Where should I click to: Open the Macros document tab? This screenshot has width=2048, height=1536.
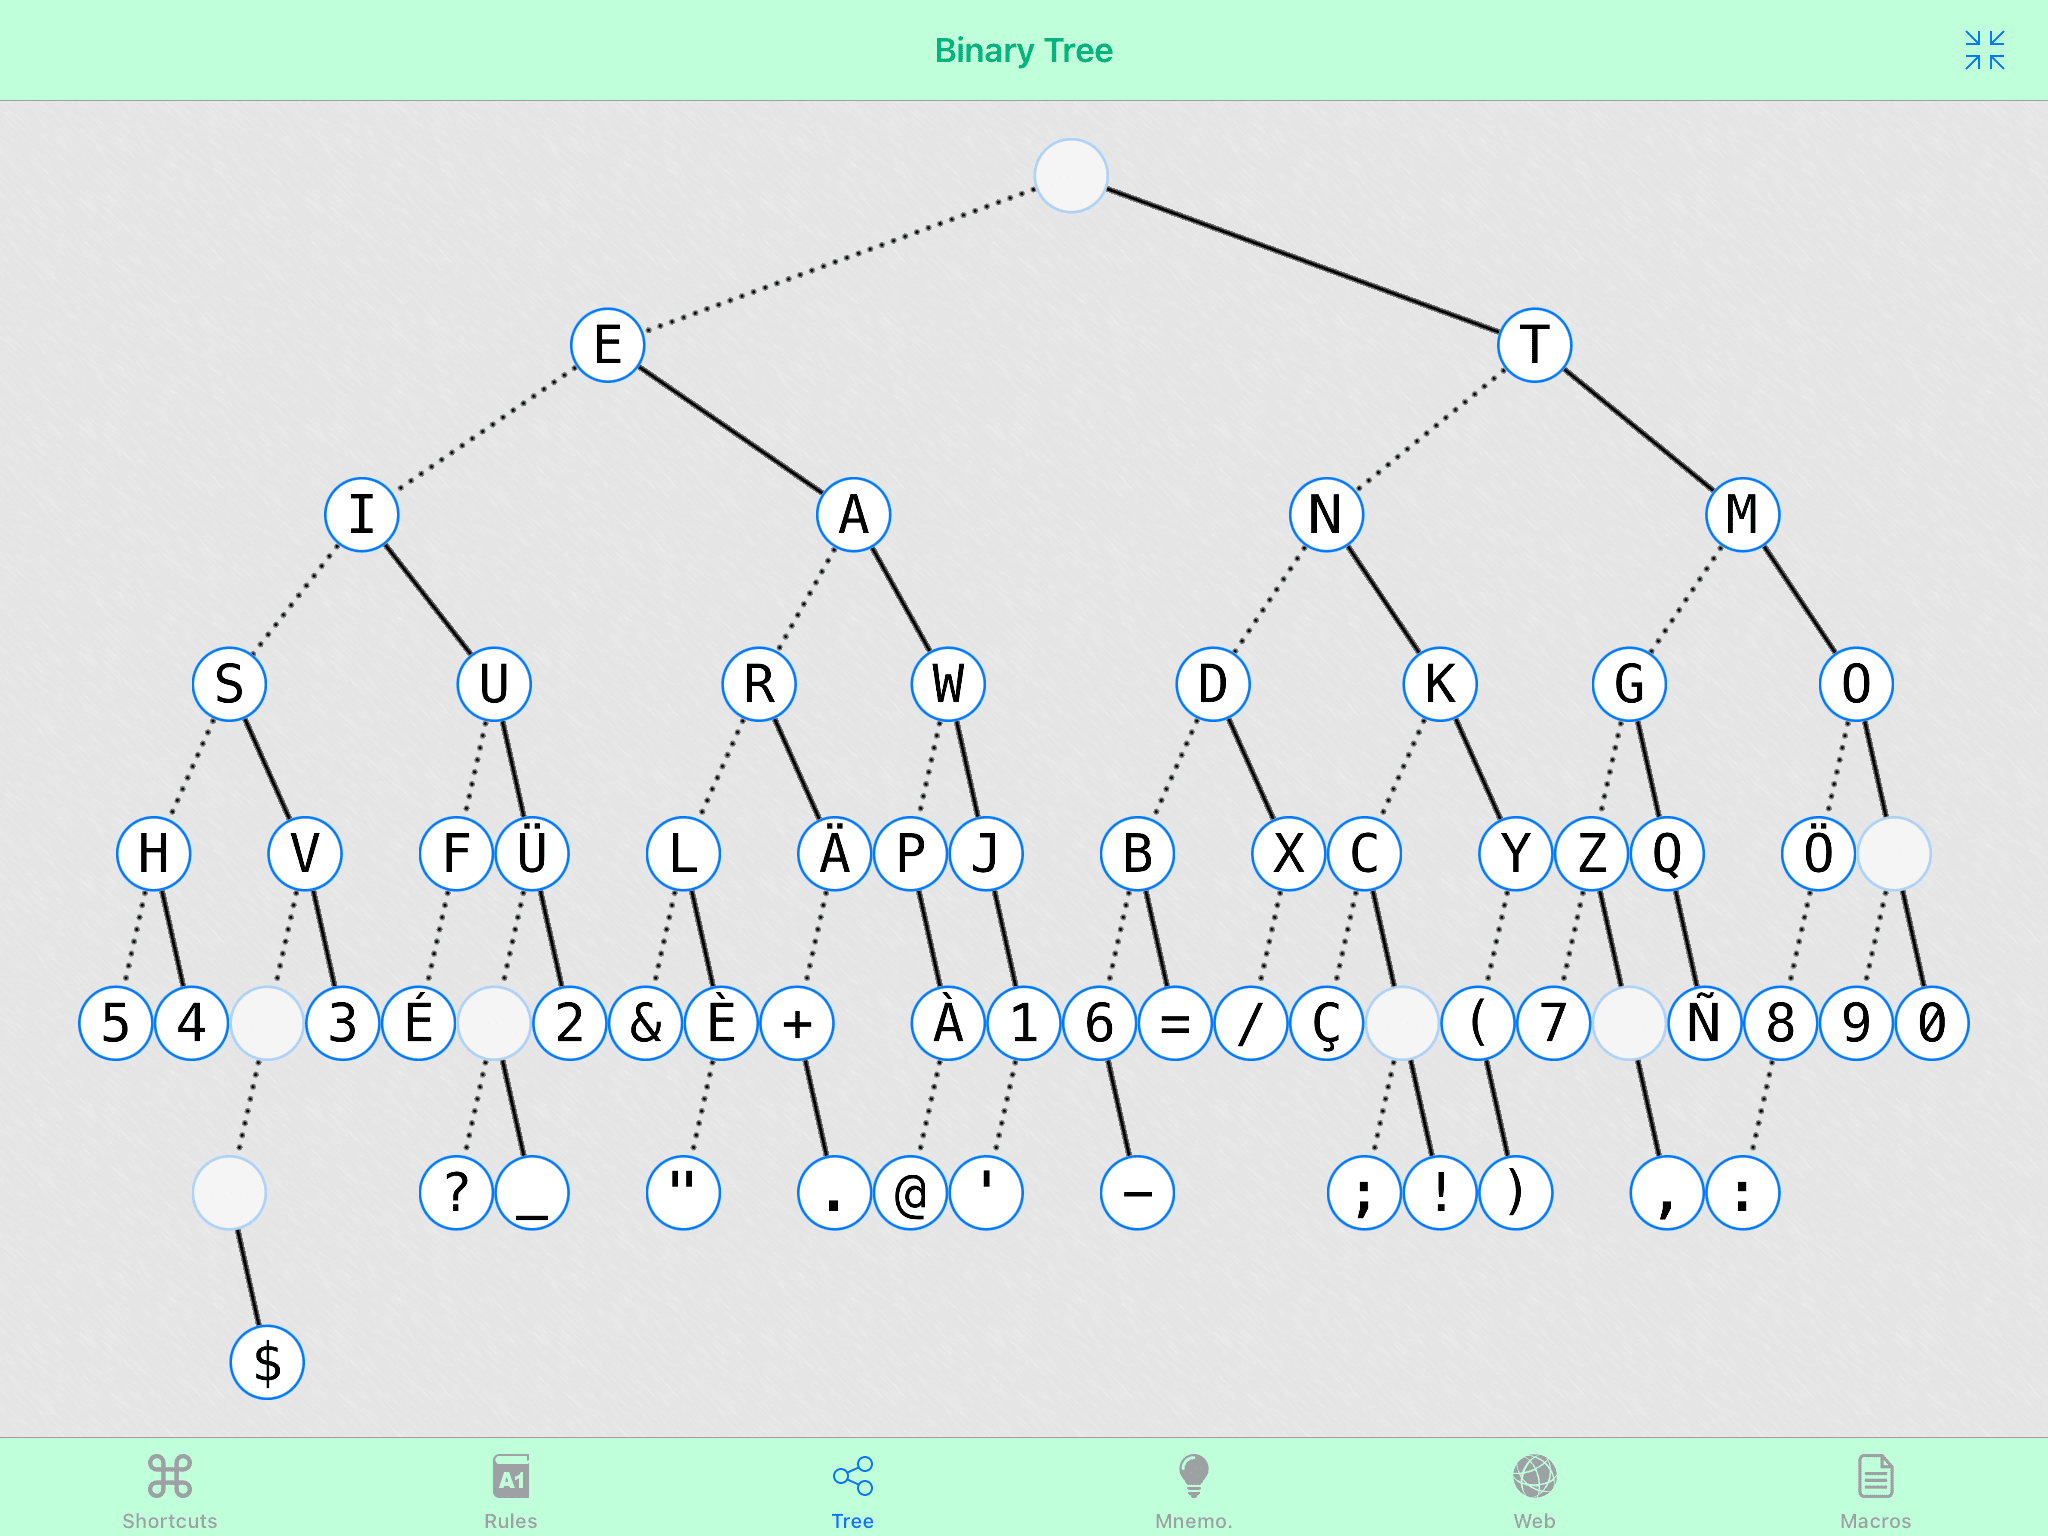click(x=1875, y=1490)
